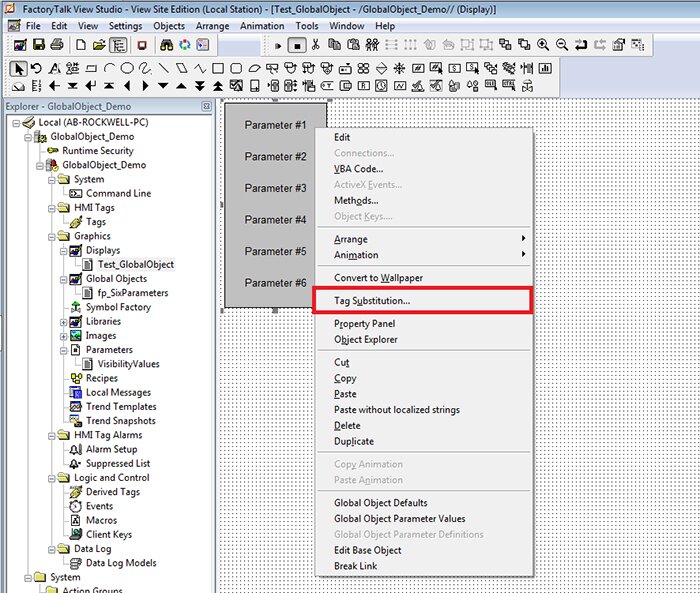The image size is (700, 593).
Task: Open Symbol Factory in tree
Action: [118, 307]
